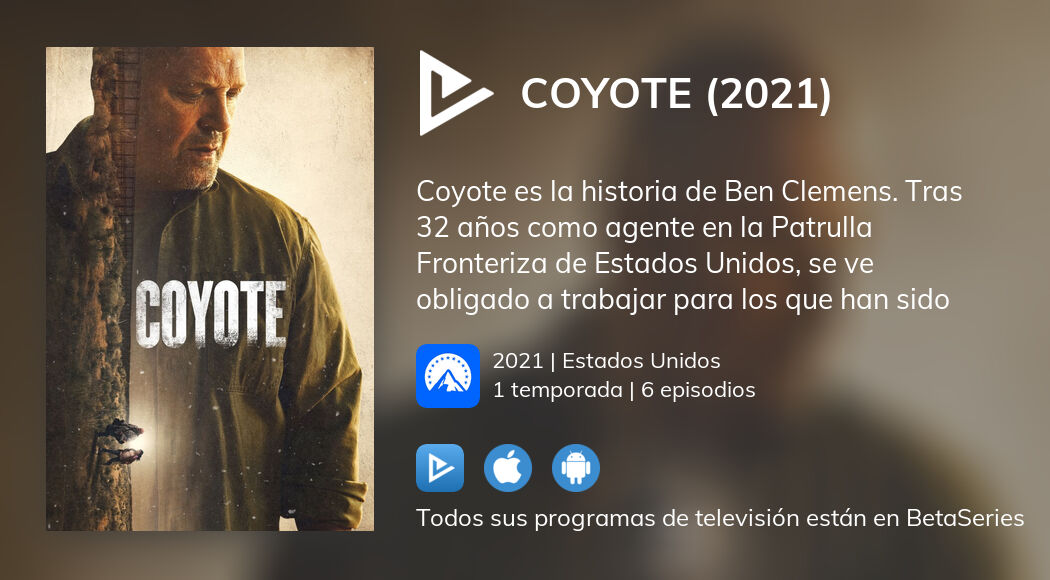The height and width of the screenshot is (580, 1050).
Task: Click the synopsis paragraph about Ben Clemens
Action: 689,245
